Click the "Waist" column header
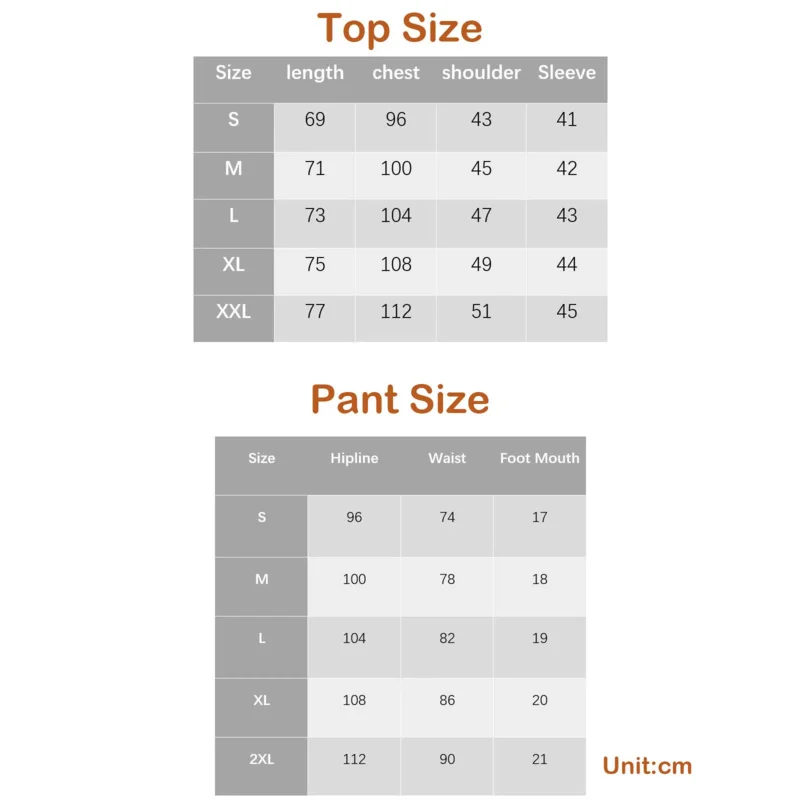 447,458
